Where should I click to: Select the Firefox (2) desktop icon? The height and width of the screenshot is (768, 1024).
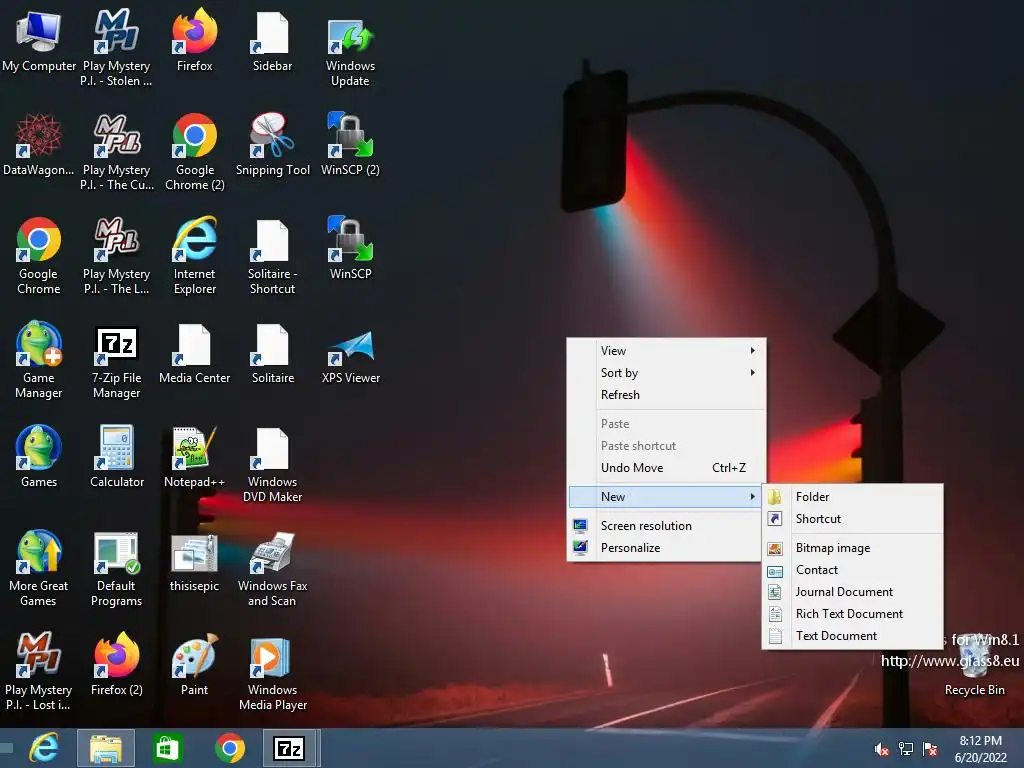coord(116,664)
